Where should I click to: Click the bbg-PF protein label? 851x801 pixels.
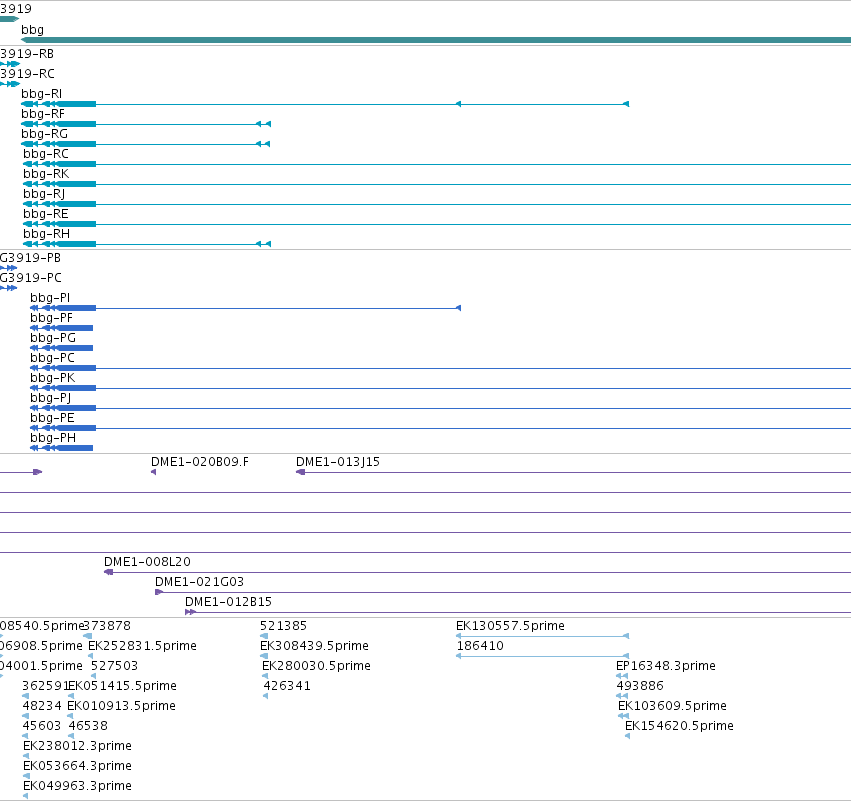pos(51,318)
